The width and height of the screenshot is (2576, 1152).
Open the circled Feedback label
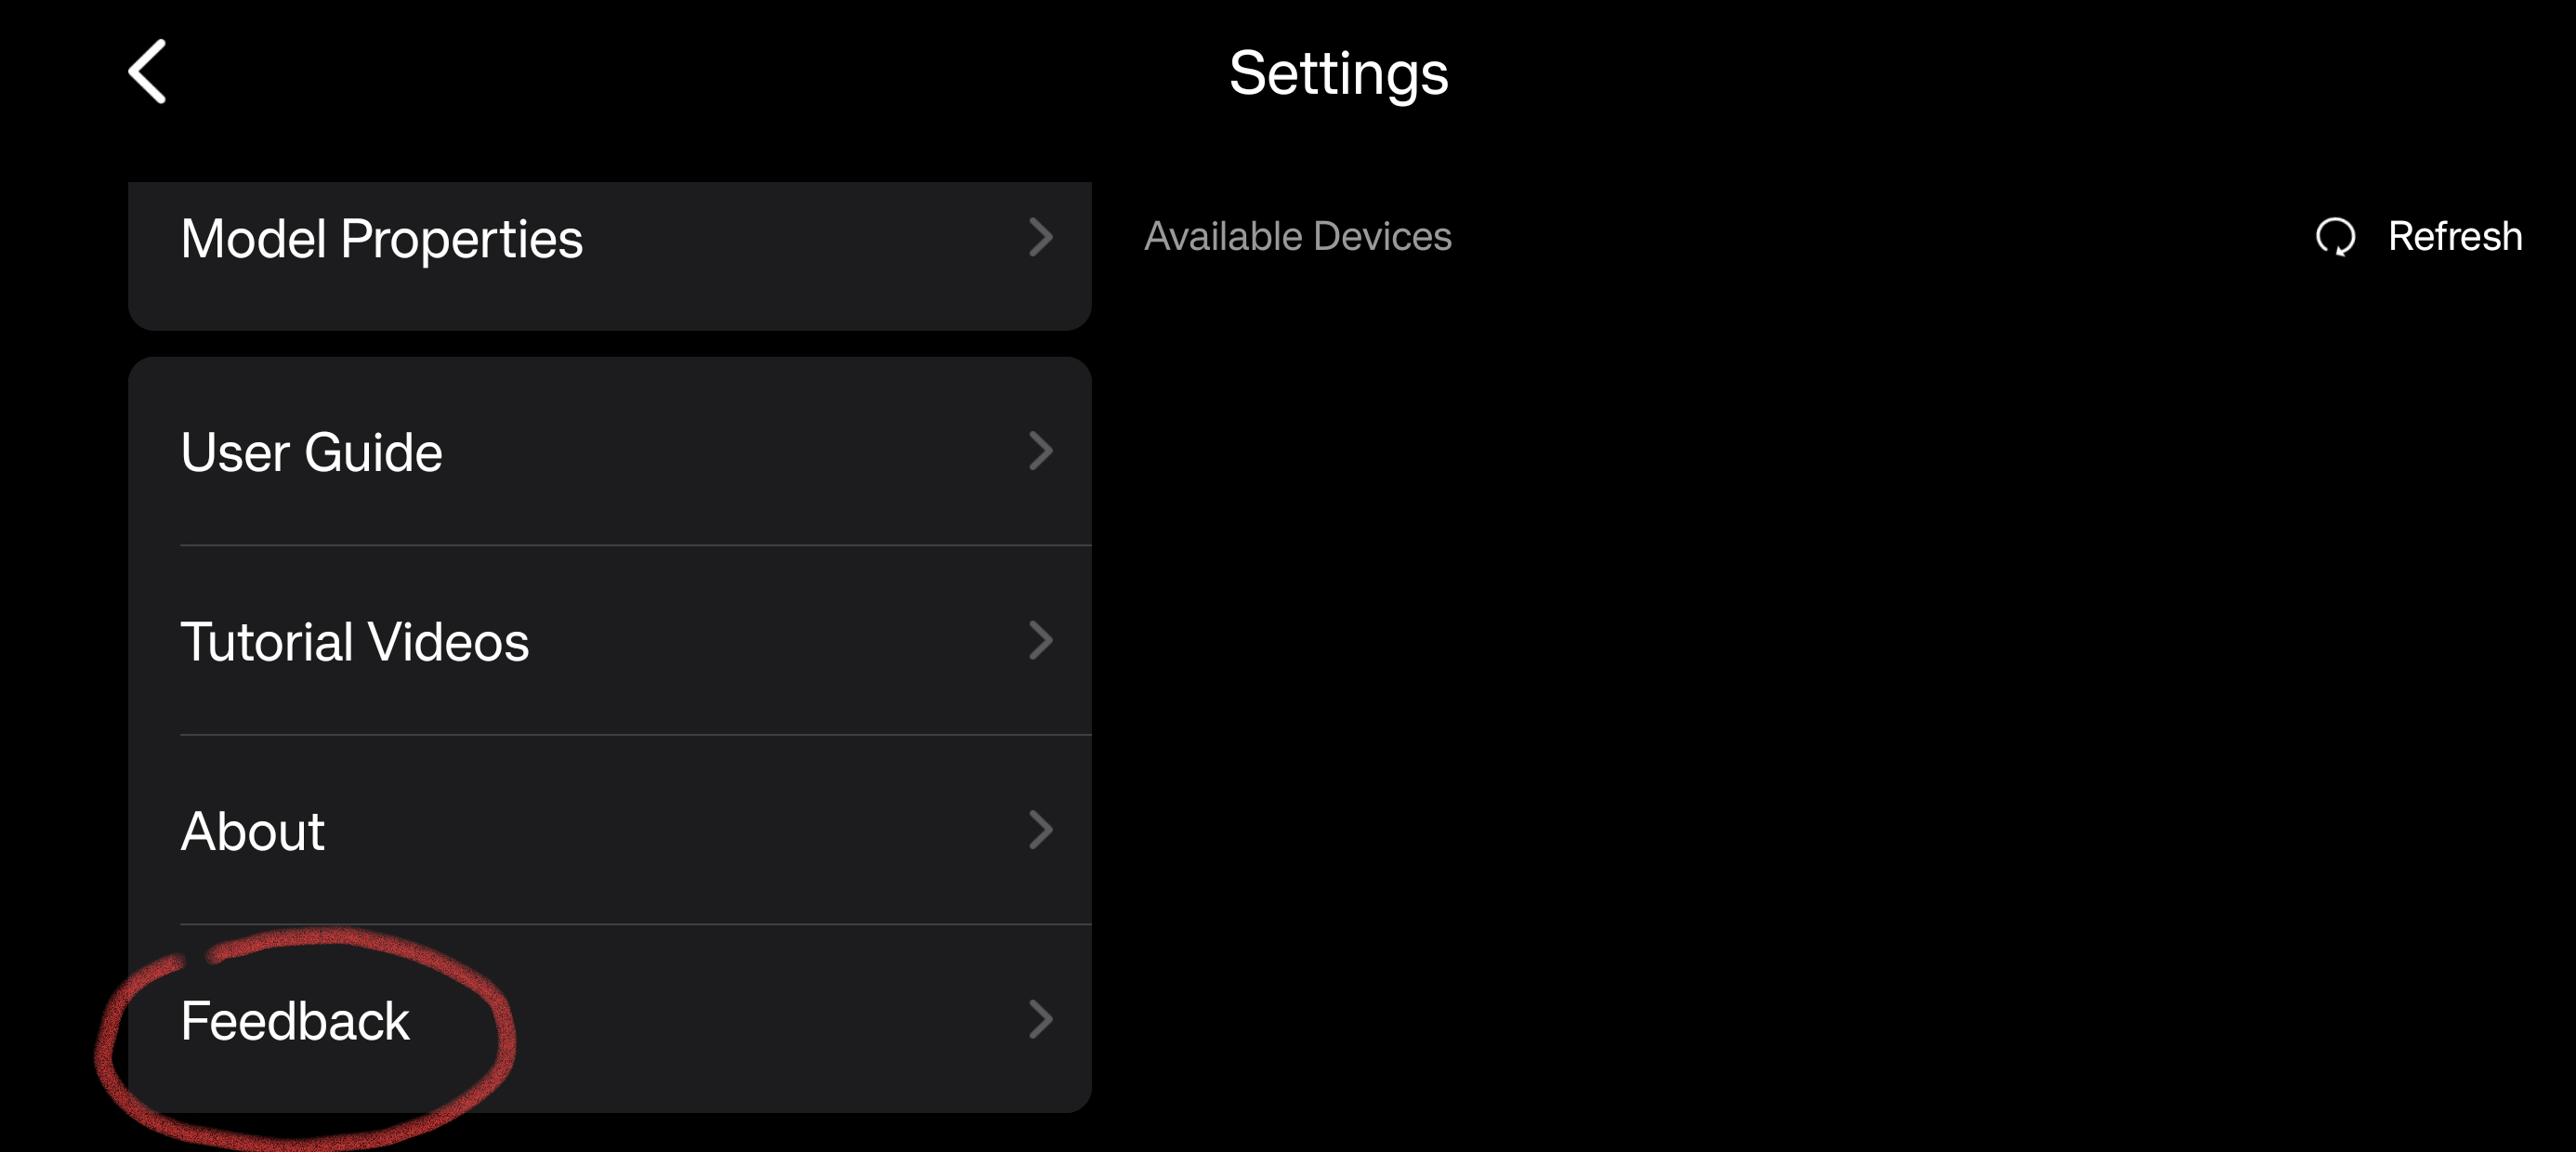click(x=295, y=1021)
